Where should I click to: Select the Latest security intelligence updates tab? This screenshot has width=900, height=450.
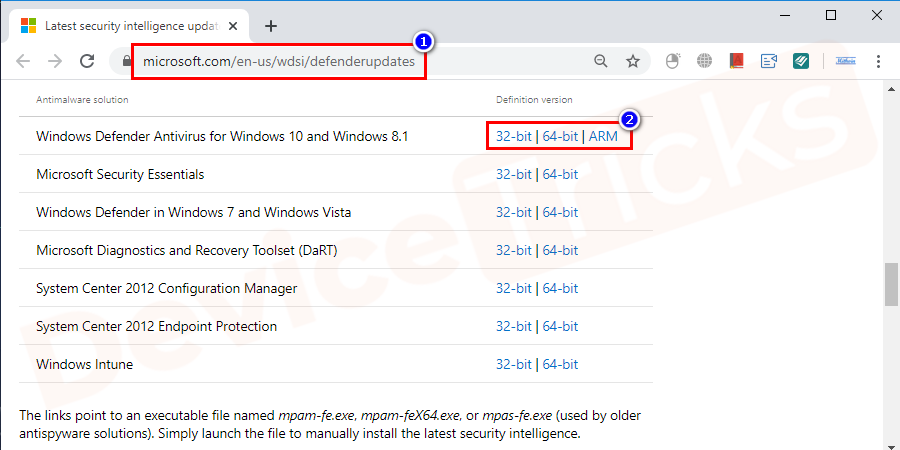click(129, 26)
